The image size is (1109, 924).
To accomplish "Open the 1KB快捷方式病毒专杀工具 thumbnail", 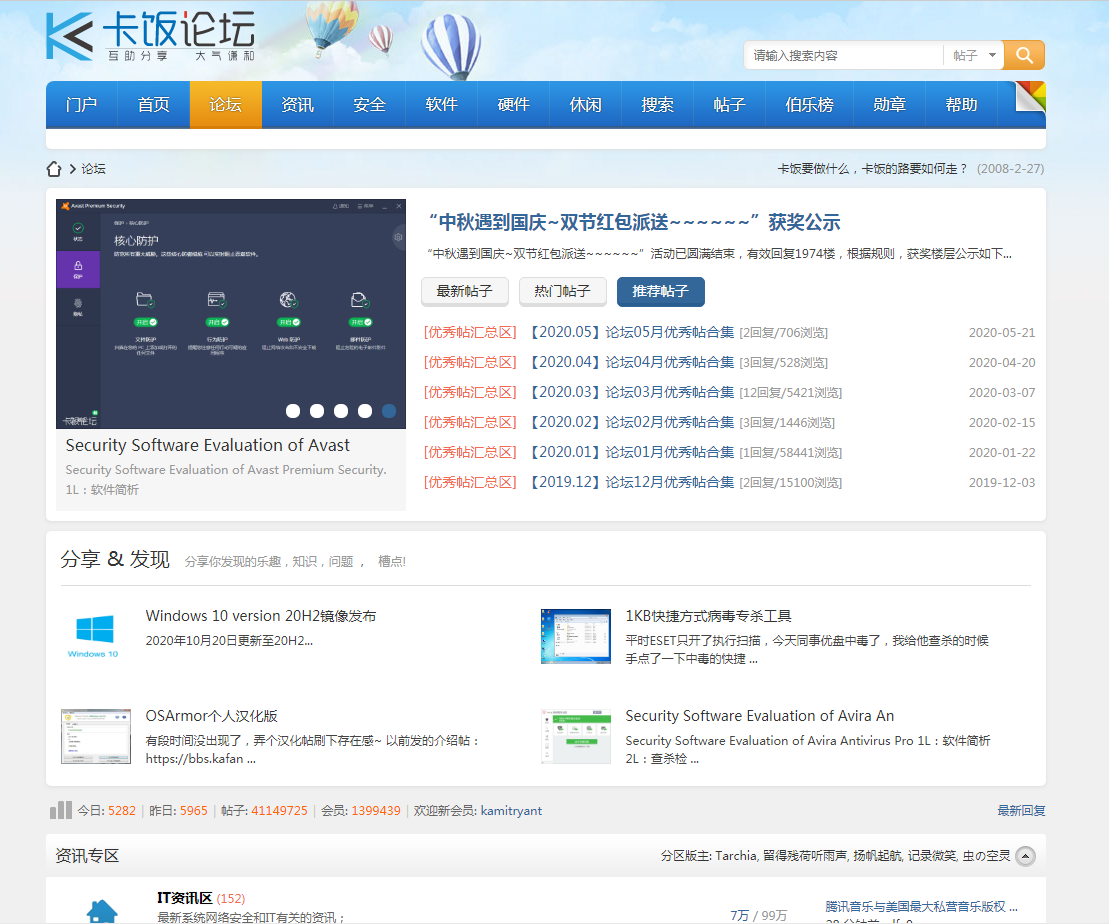I will pyautogui.click(x=575, y=636).
